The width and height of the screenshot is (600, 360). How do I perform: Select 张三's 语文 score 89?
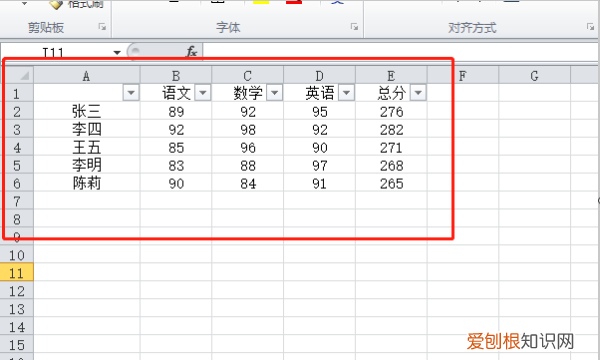click(176, 111)
